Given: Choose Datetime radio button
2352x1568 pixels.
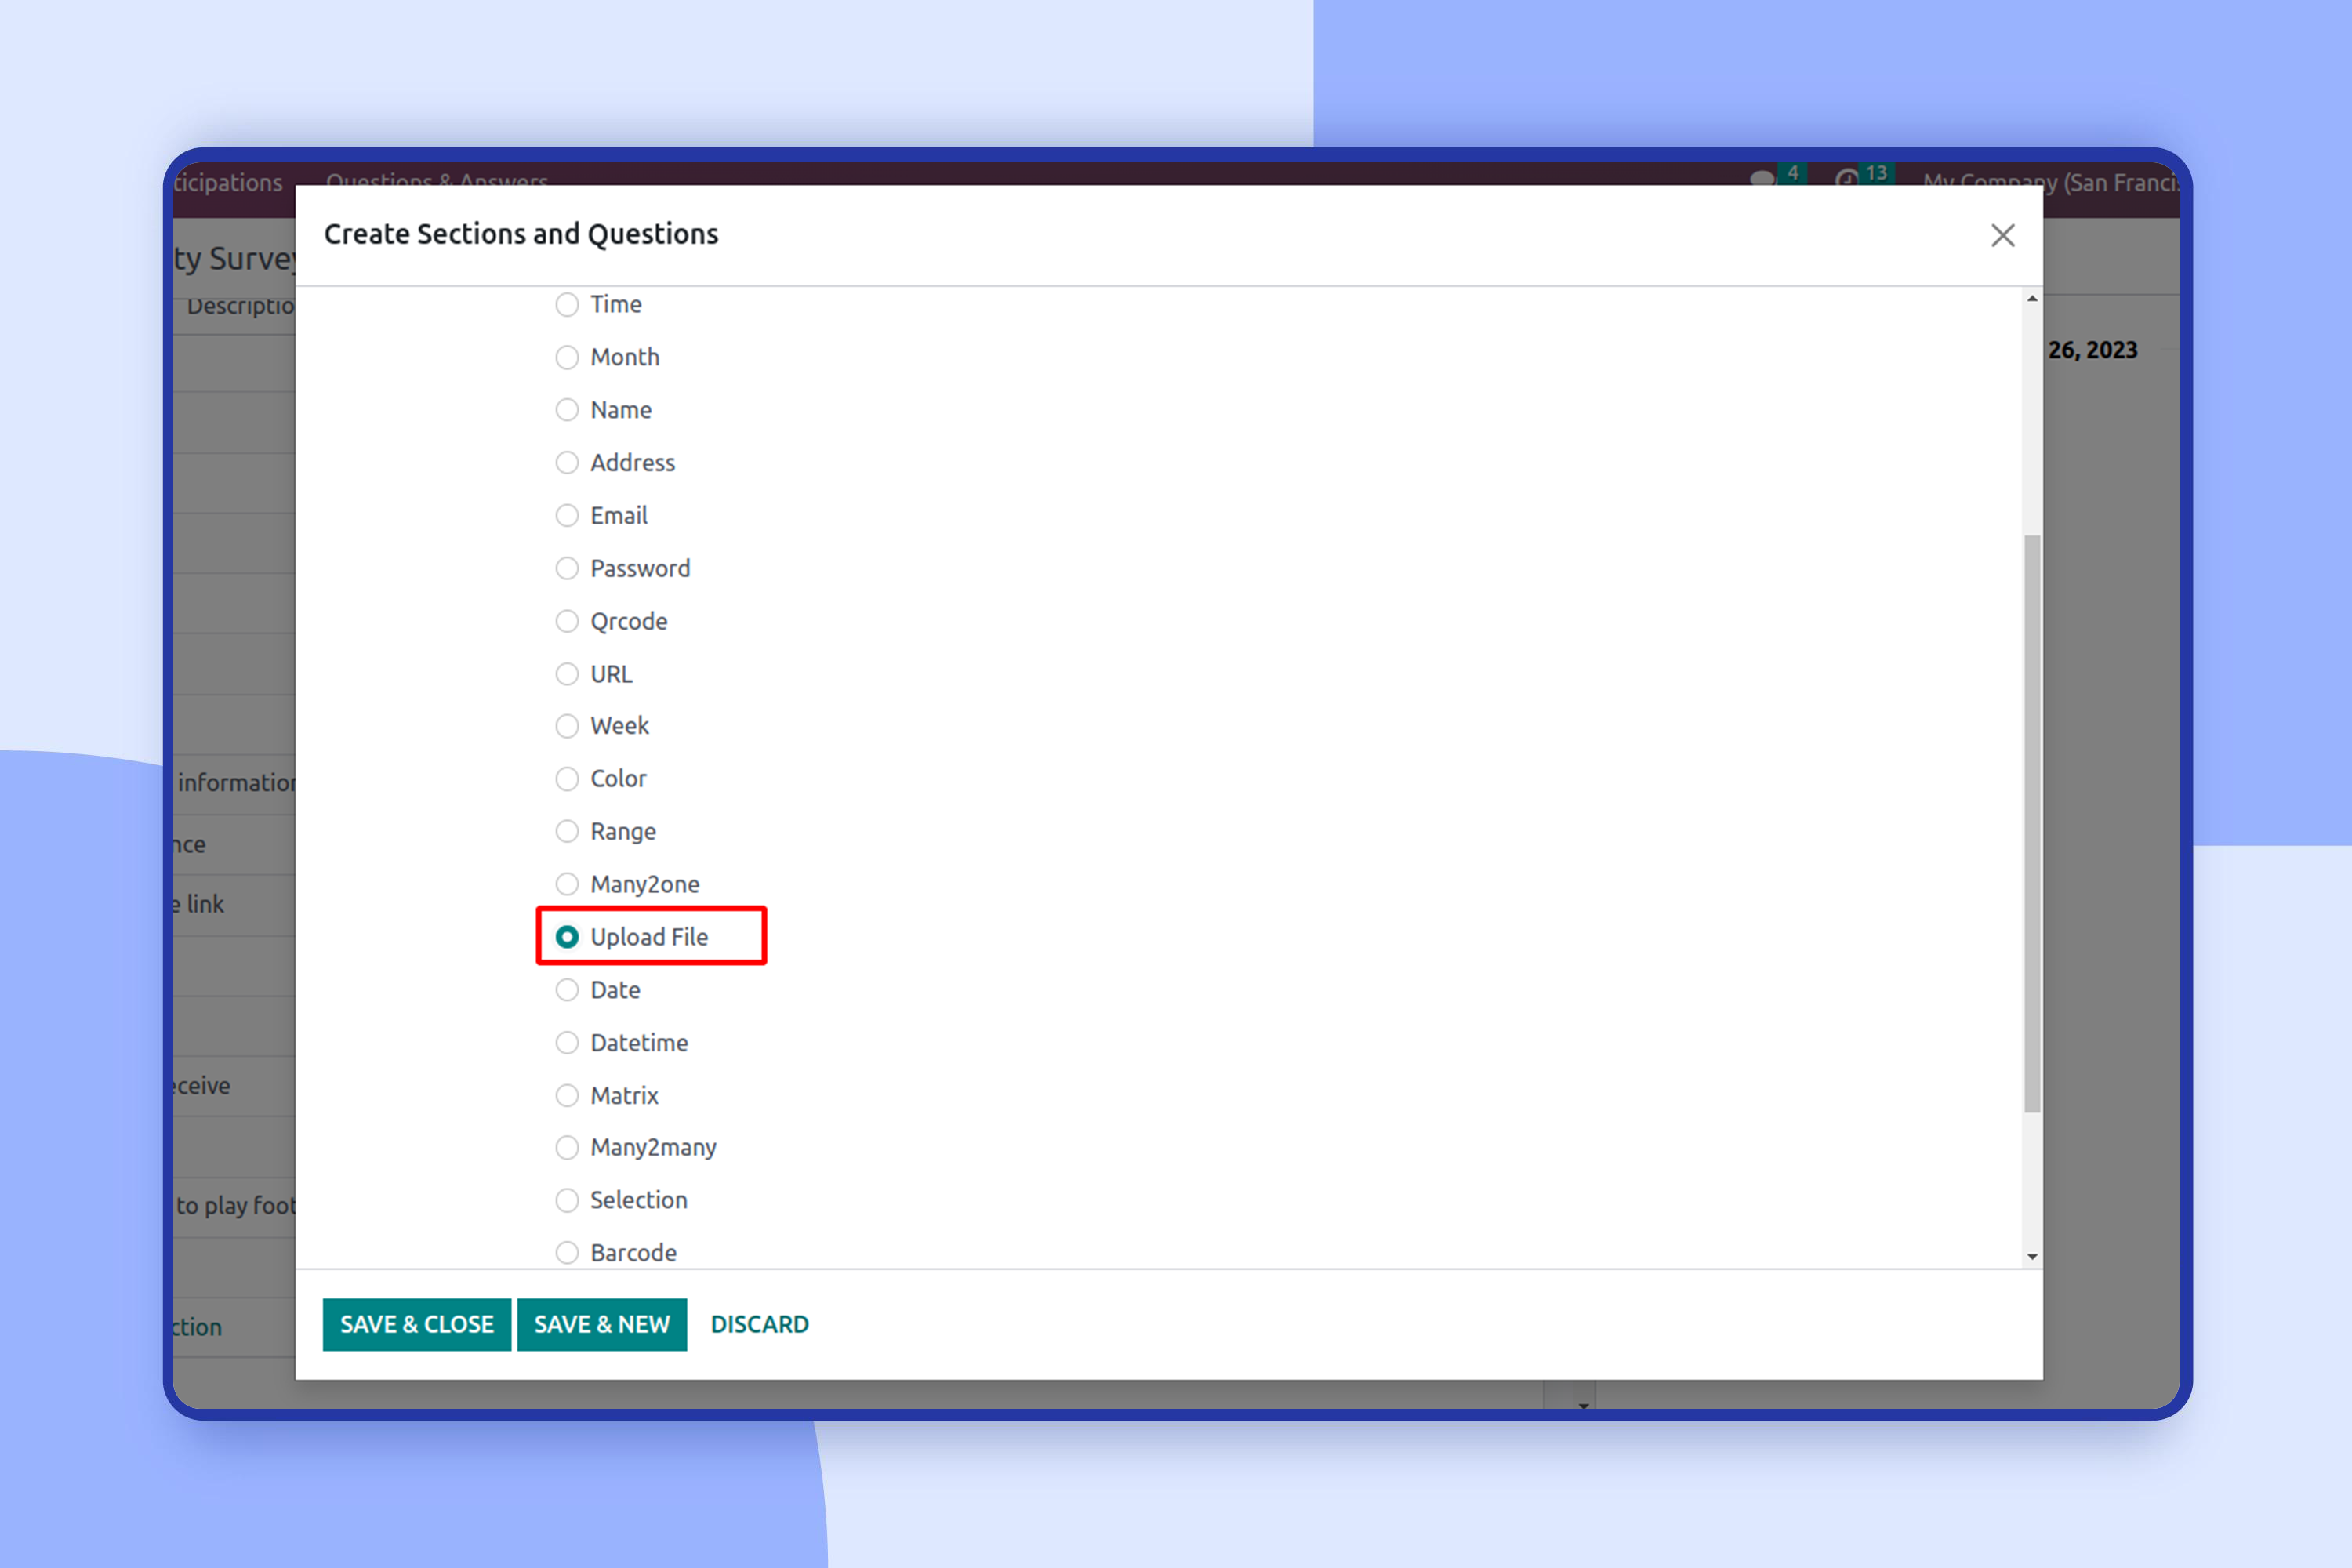Looking at the screenshot, I should (567, 1042).
